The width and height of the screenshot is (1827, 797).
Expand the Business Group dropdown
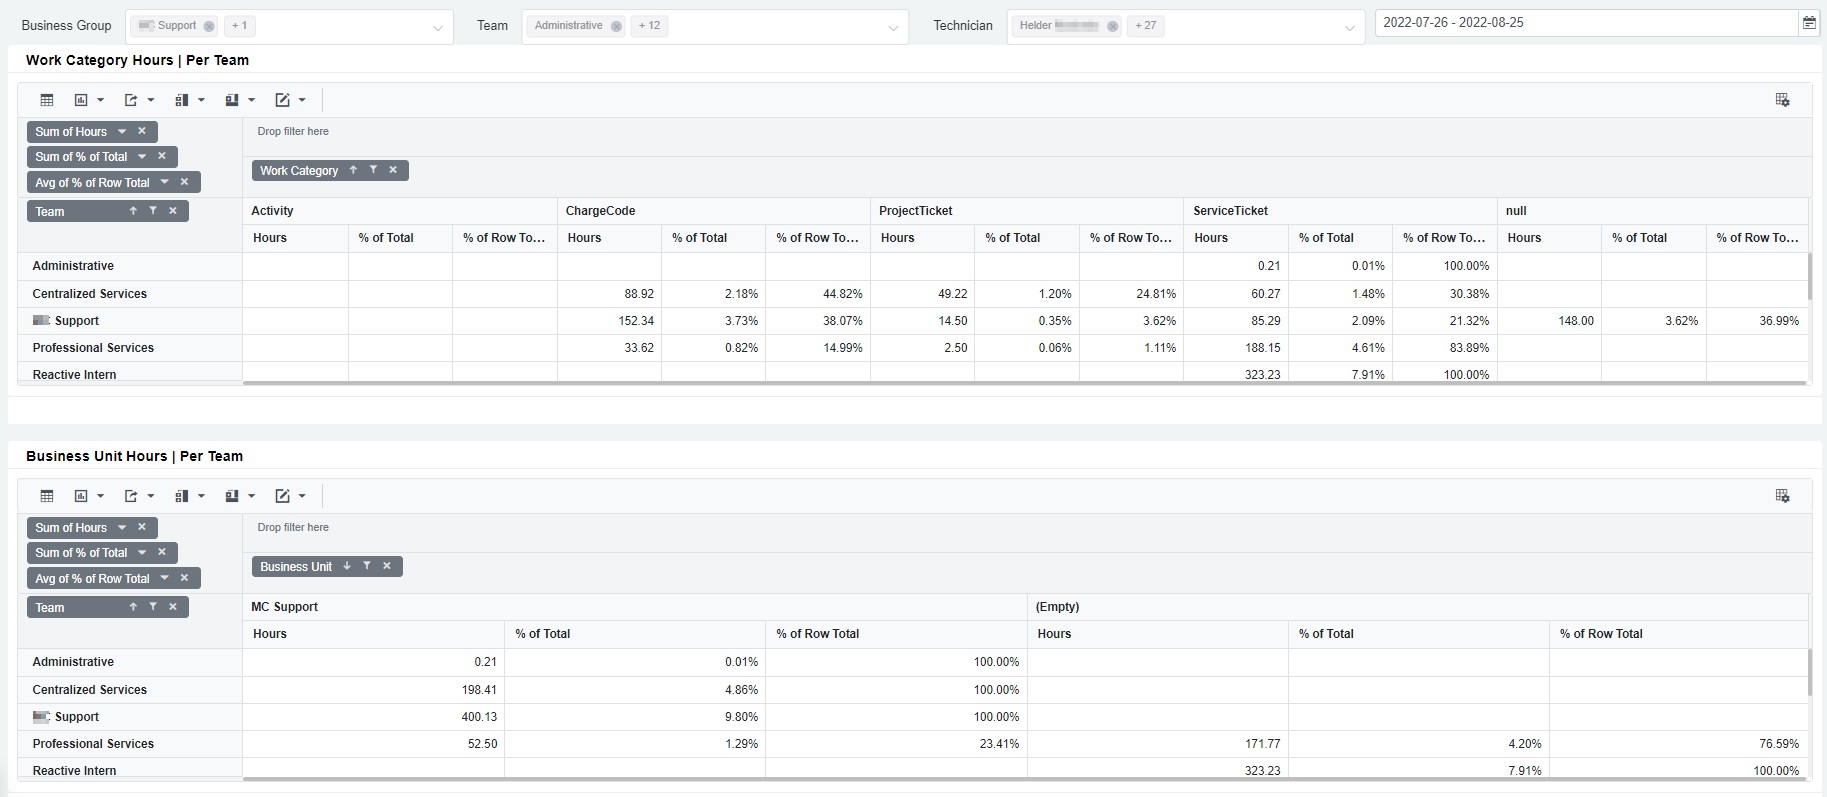437,28
